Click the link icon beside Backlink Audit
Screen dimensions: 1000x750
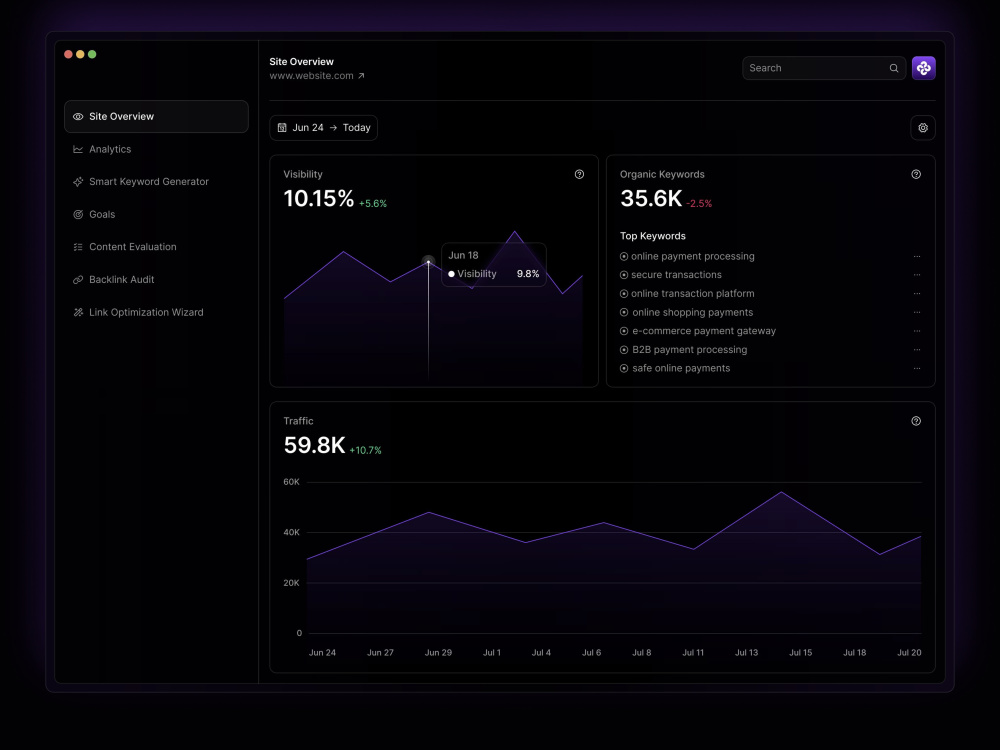[x=78, y=279]
